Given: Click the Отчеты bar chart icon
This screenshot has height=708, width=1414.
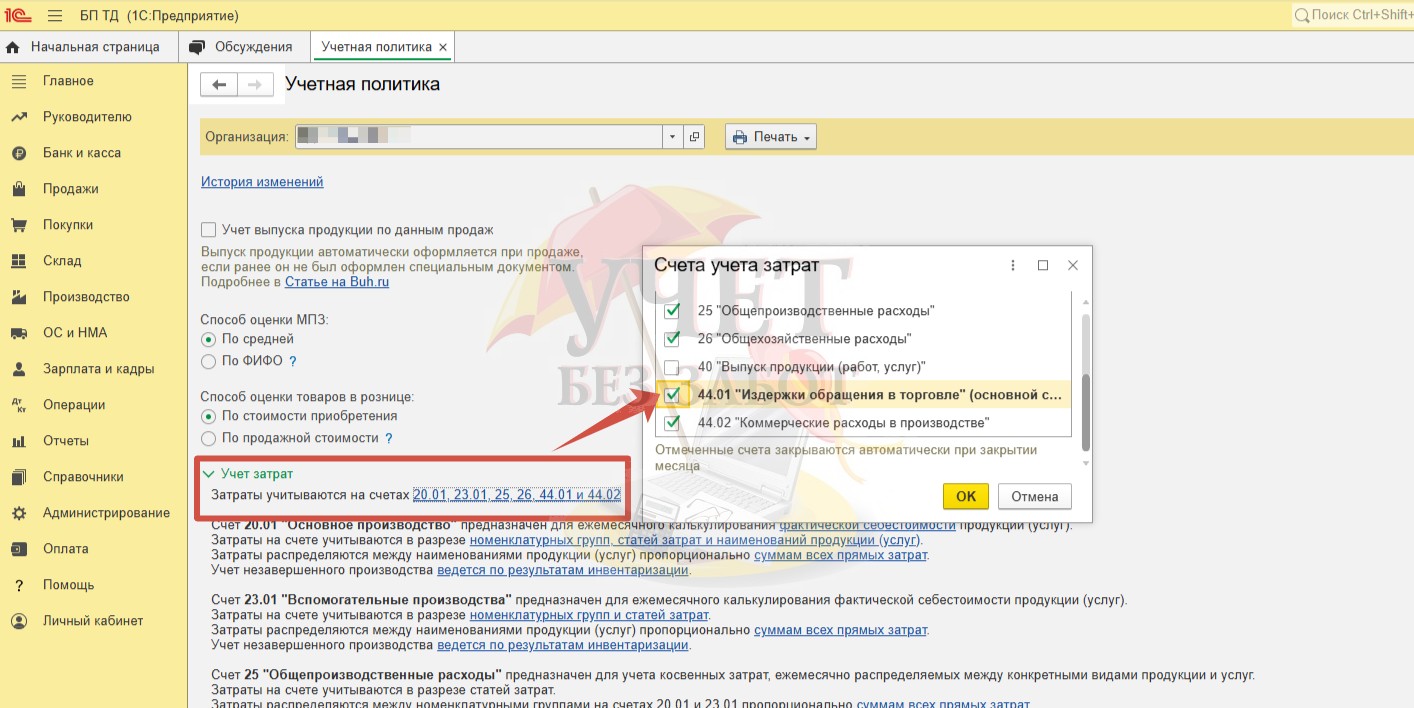Looking at the screenshot, I should [18, 441].
